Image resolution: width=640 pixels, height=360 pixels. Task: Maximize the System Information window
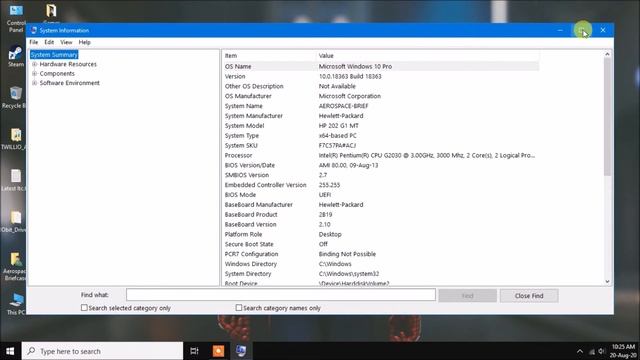[582, 30]
